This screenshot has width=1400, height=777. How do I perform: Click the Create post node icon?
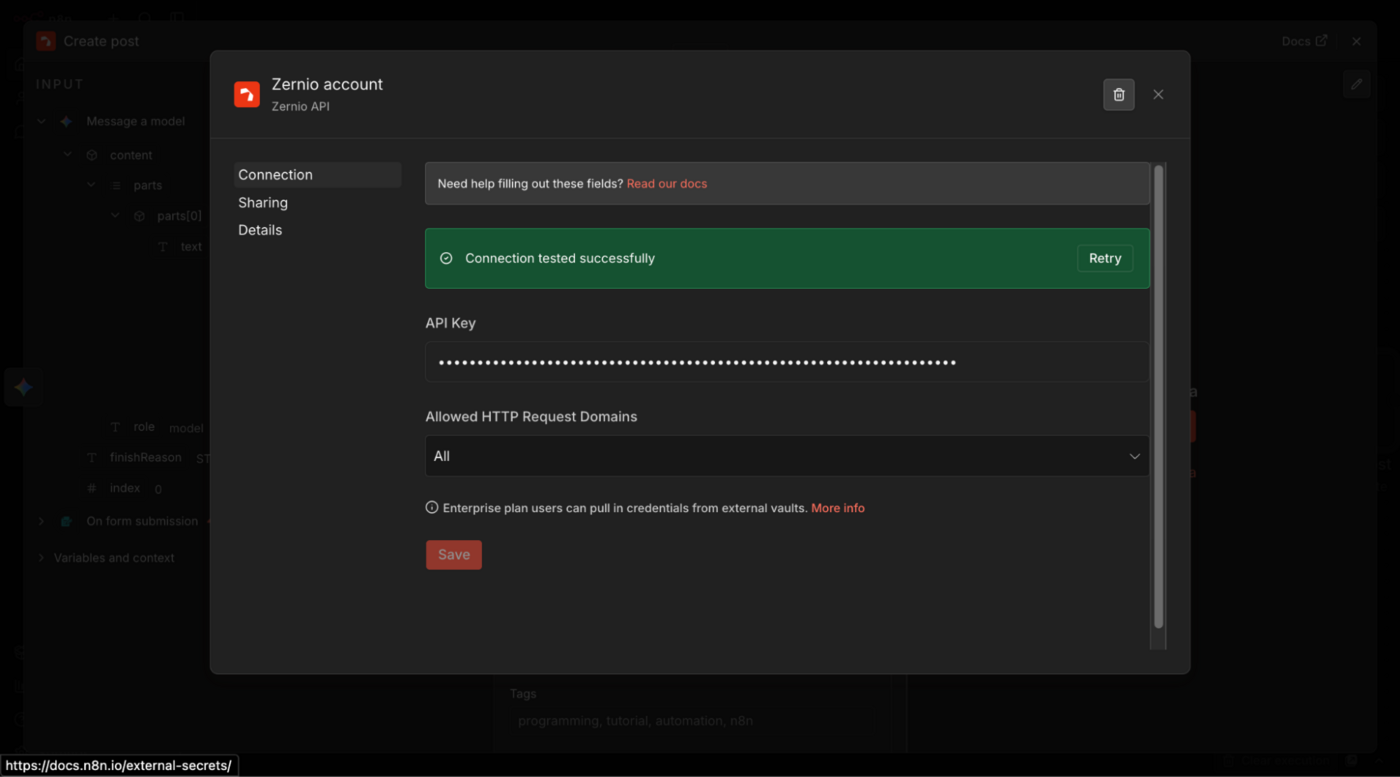45,41
